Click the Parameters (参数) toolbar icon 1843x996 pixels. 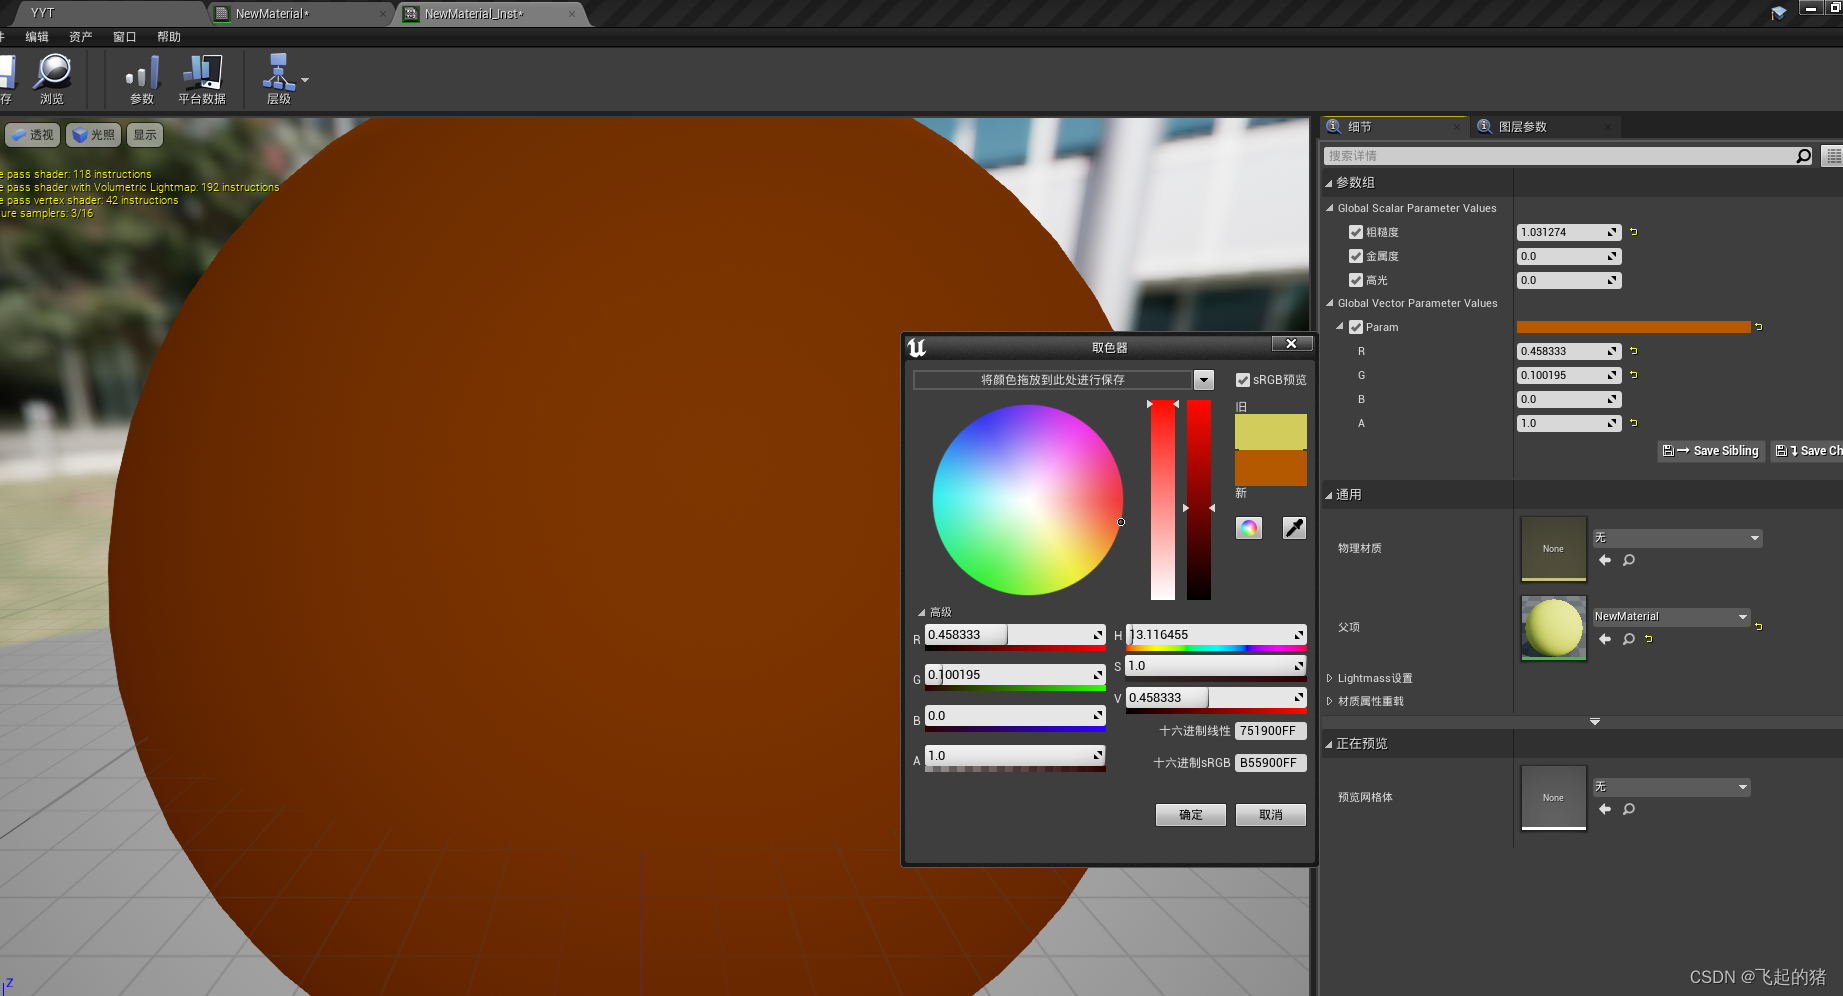[142, 79]
